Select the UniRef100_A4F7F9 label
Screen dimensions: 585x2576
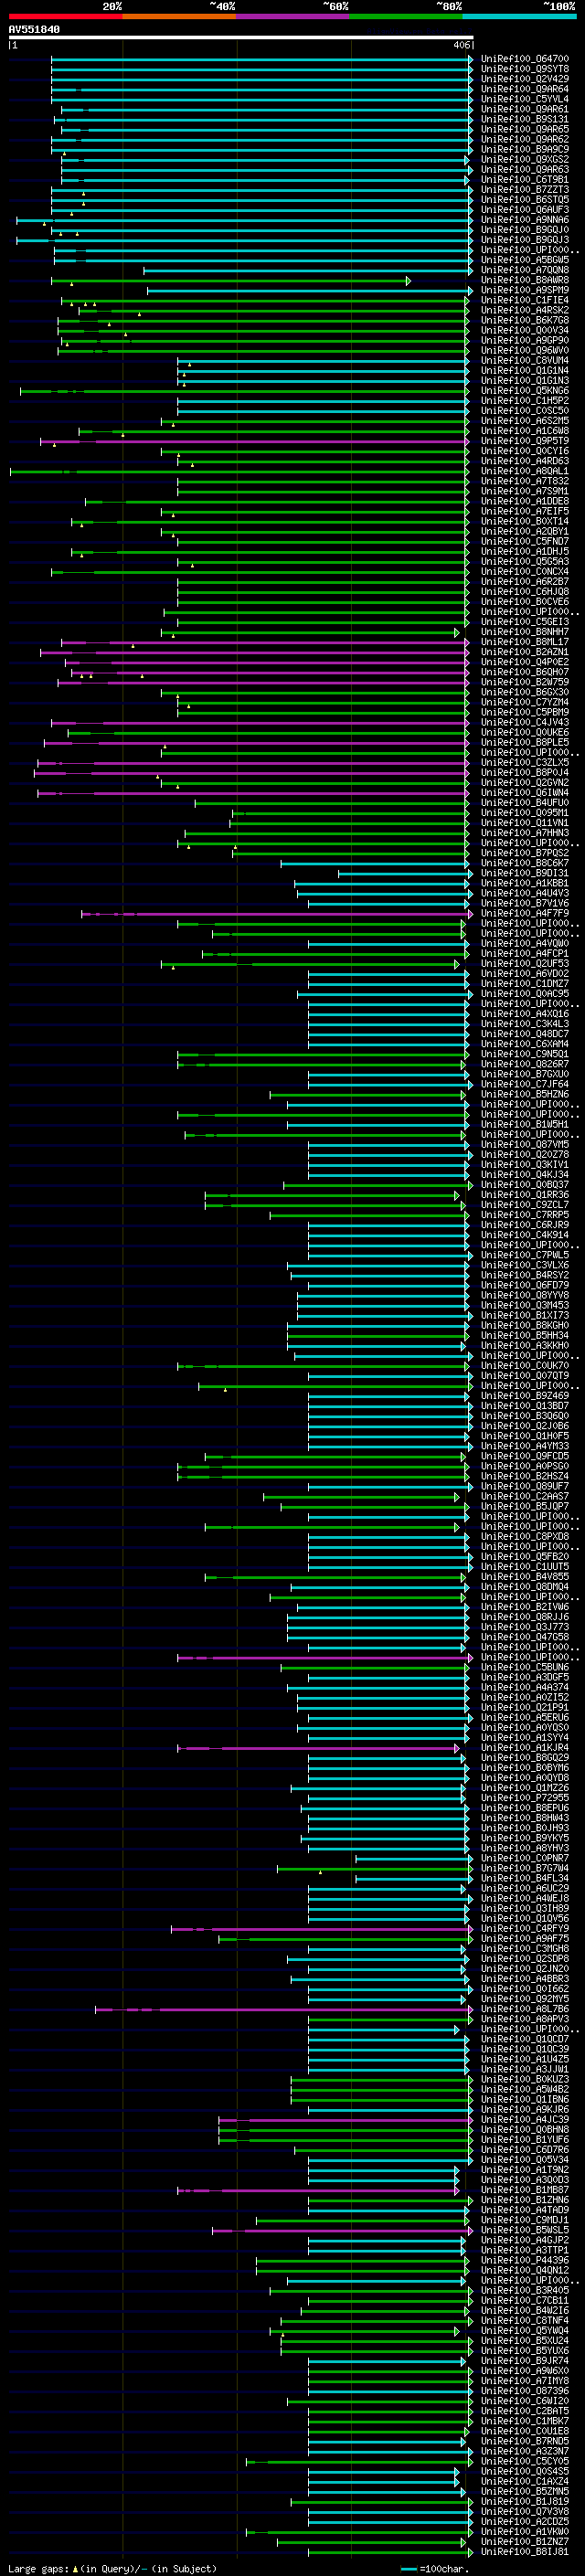click(524, 913)
